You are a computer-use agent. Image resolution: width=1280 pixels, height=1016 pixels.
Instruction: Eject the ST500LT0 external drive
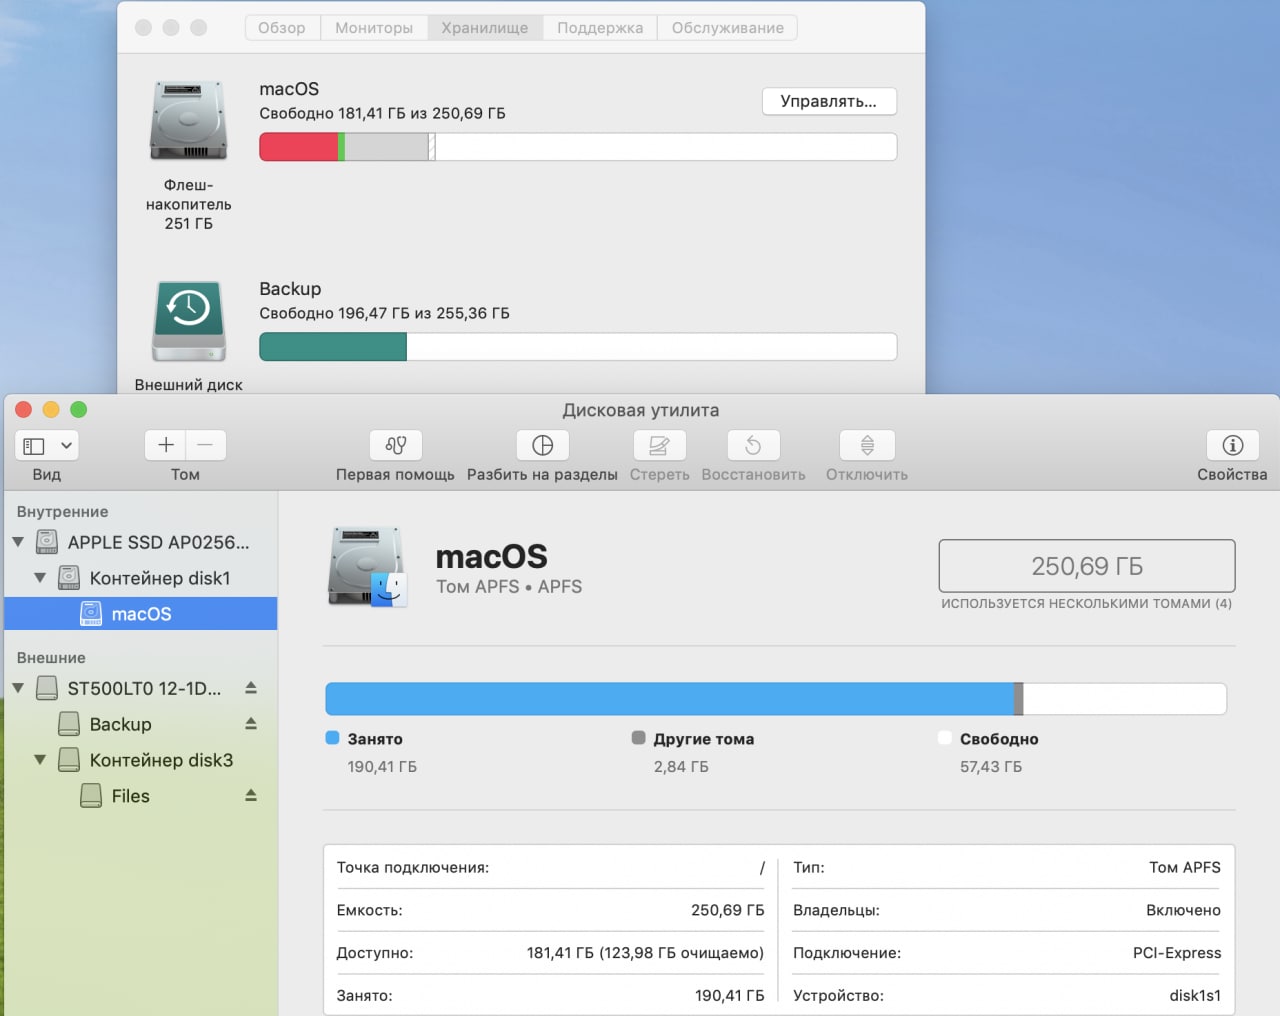click(x=251, y=688)
